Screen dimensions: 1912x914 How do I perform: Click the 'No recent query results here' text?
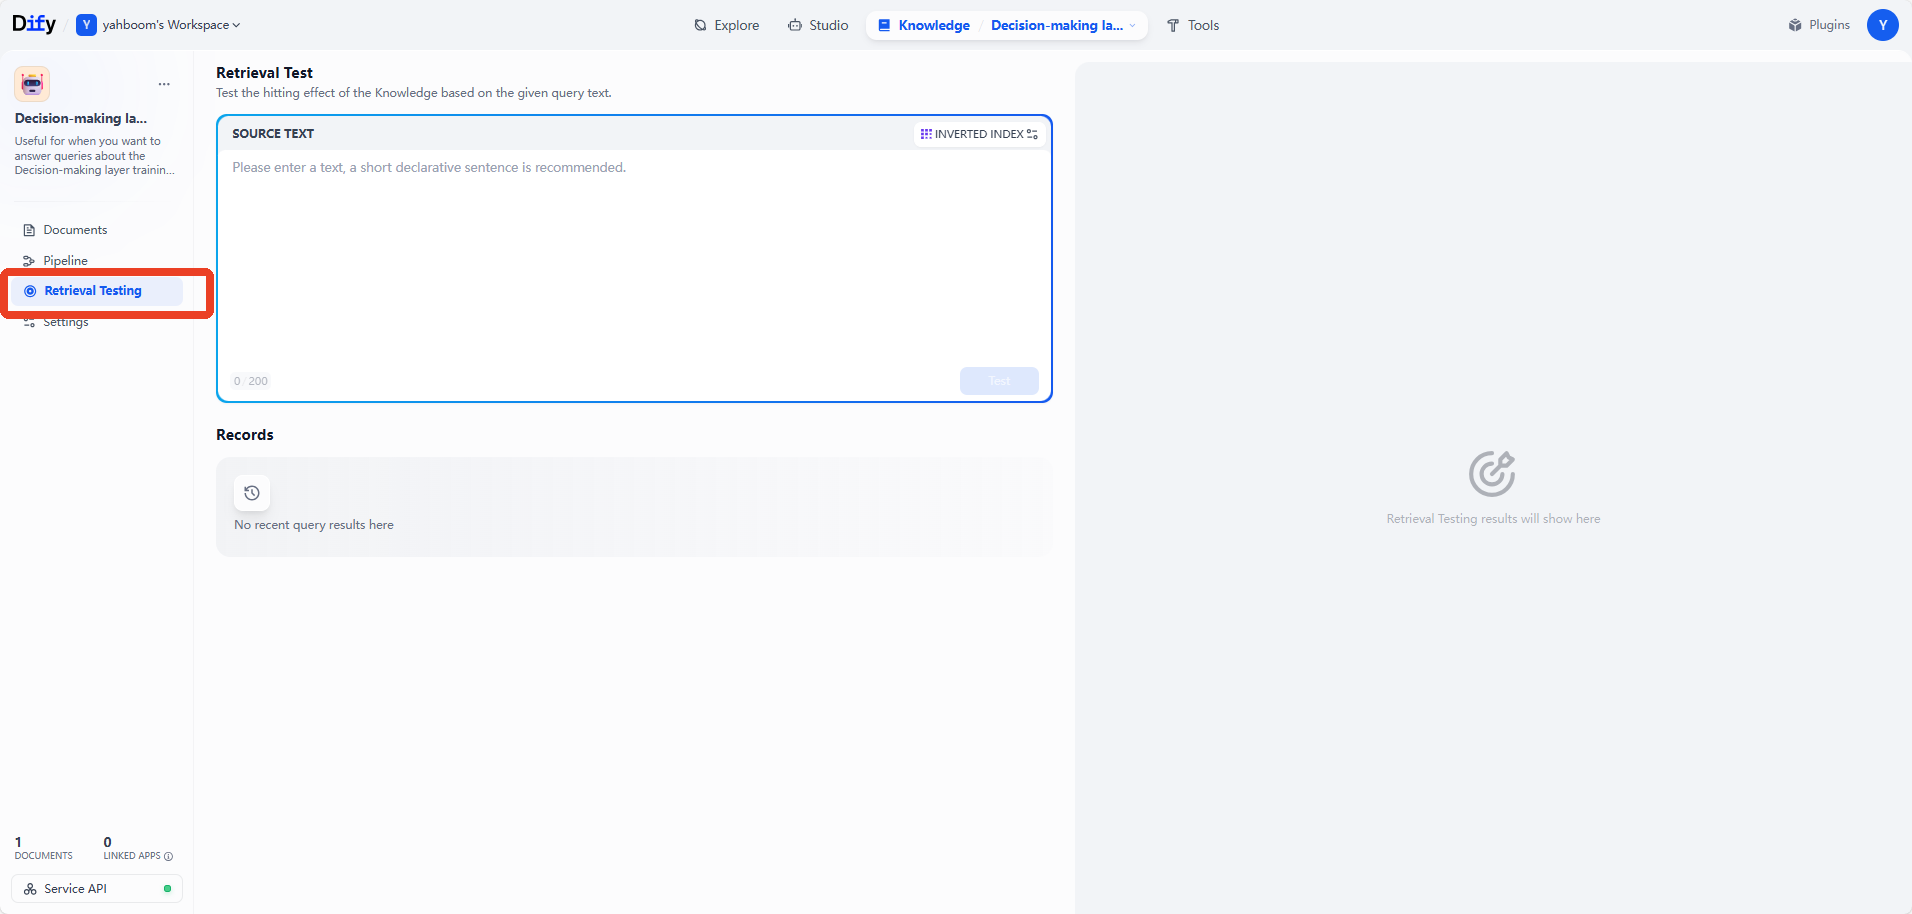coord(314,525)
